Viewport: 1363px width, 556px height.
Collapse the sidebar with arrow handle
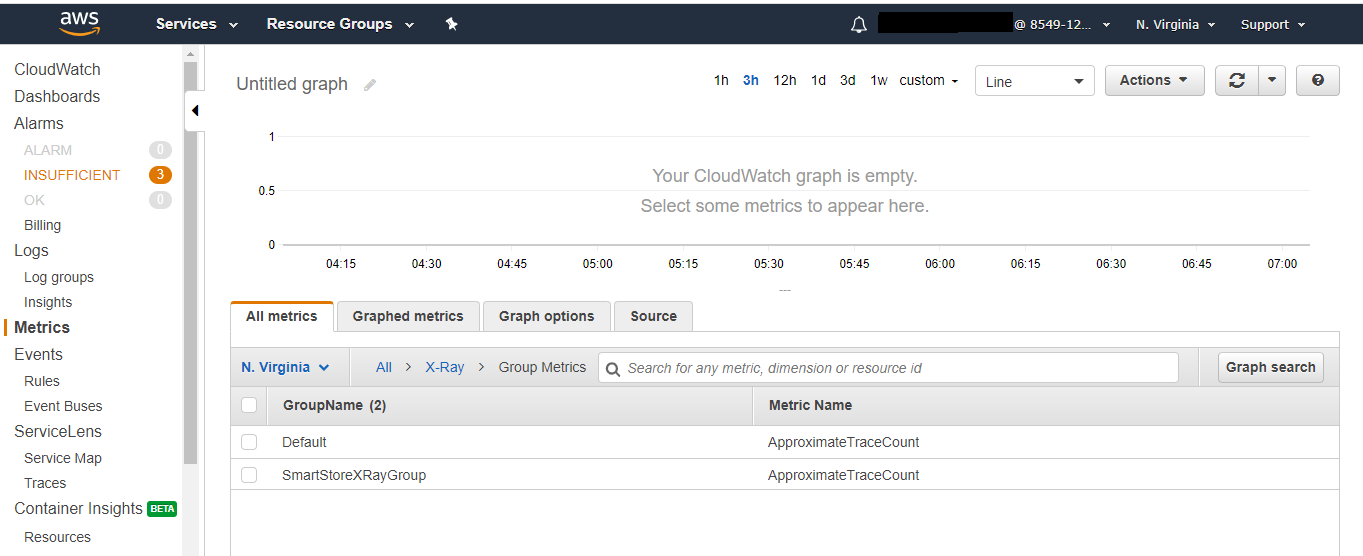tap(195, 110)
